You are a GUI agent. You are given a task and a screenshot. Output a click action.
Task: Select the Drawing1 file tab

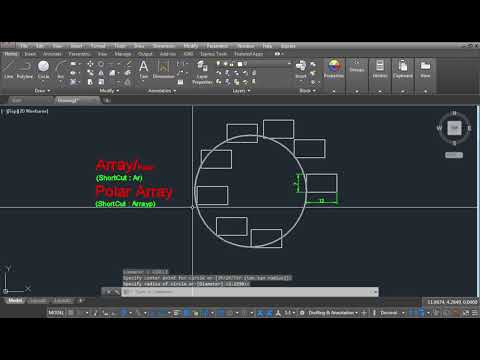[x=77, y=100]
